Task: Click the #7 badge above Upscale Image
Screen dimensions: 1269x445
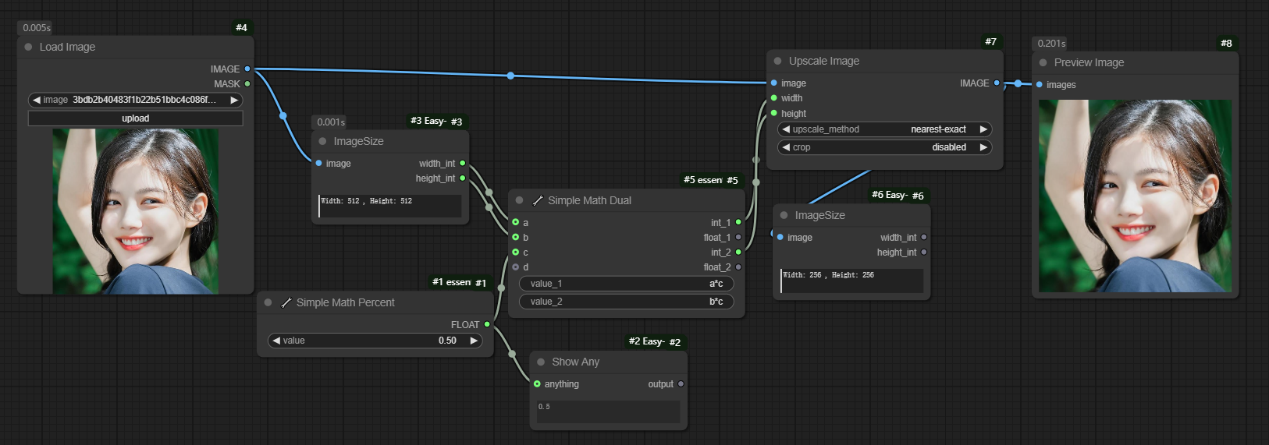Action: [989, 41]
